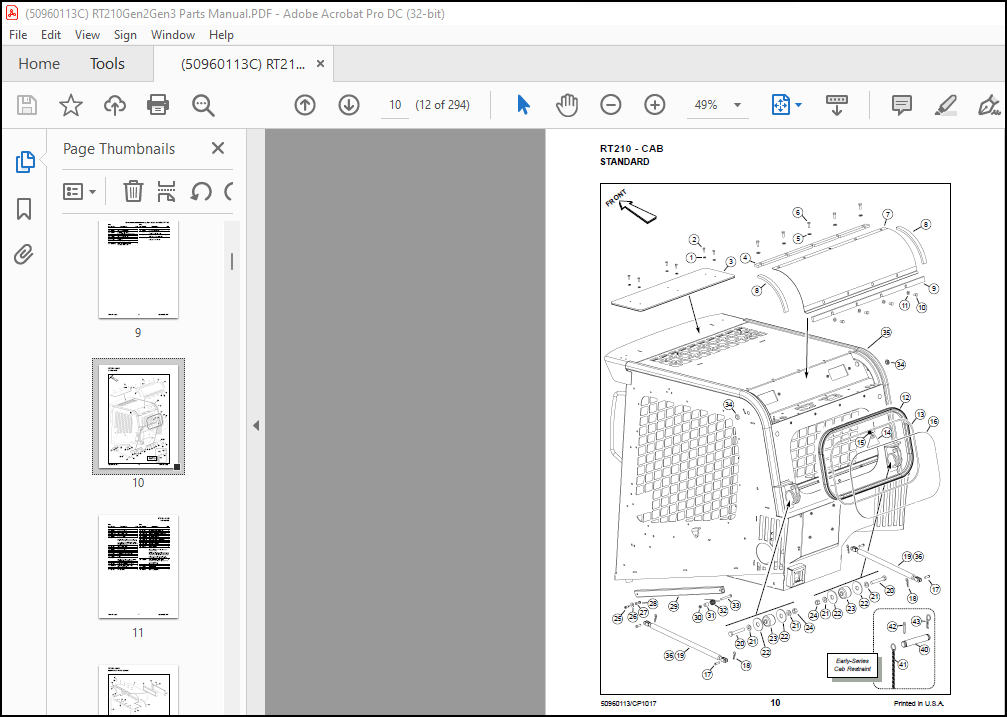Switch to the Home tab
Screen dimensions: 1007x717
pos(39,64)
